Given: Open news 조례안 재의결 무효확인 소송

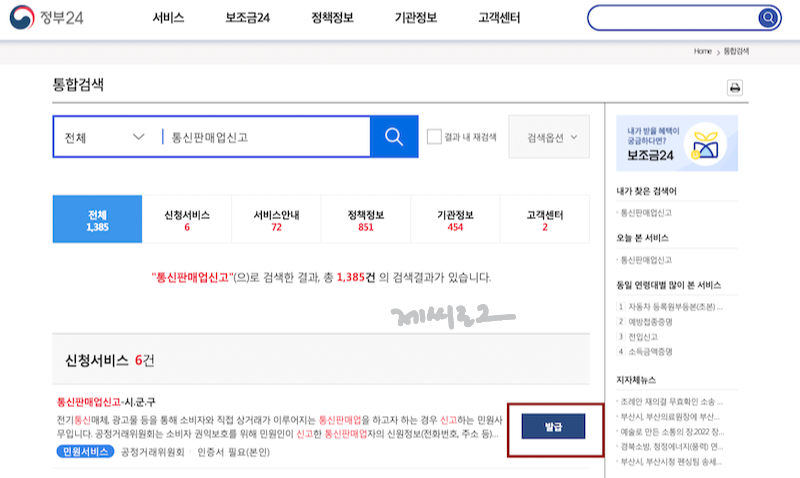Looking at the screenshot, I should click(671, 402).
